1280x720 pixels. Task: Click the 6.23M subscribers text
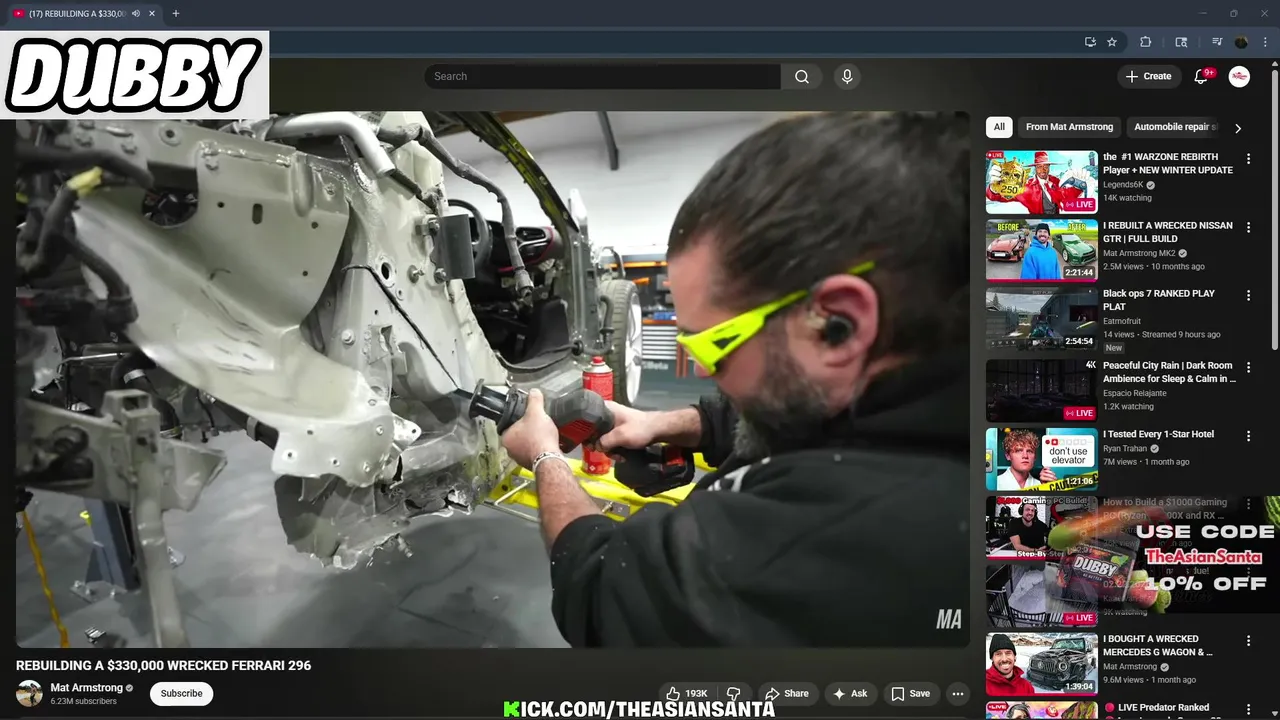84,702
